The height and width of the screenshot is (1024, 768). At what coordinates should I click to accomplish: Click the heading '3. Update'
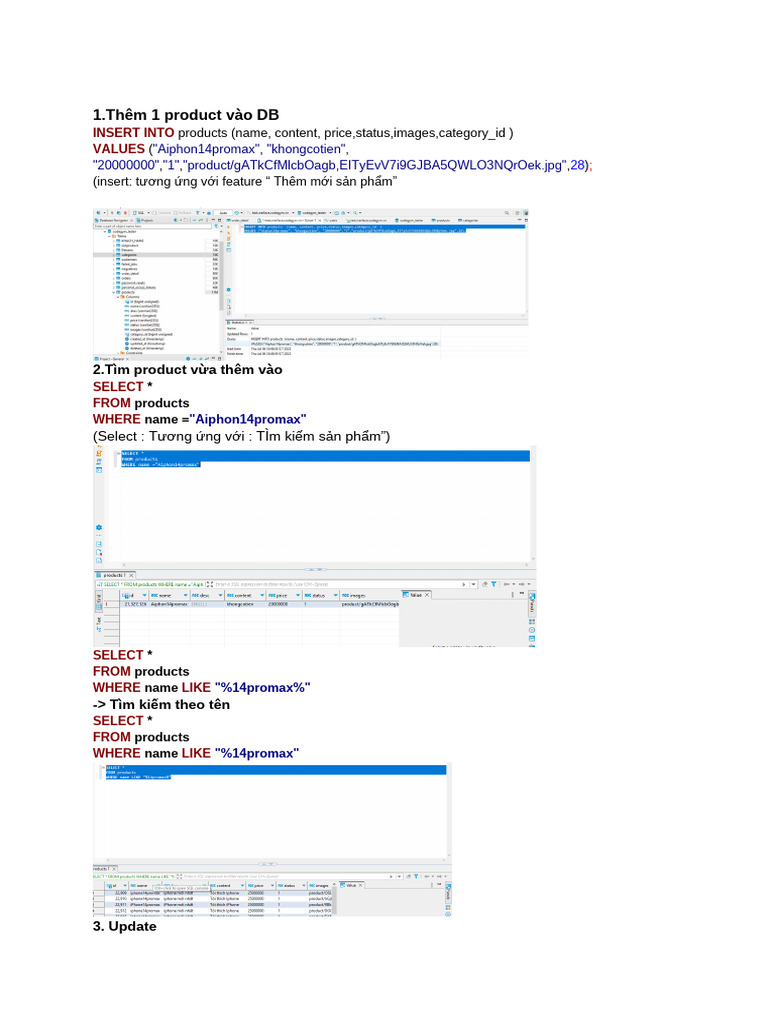coord(125,927)
